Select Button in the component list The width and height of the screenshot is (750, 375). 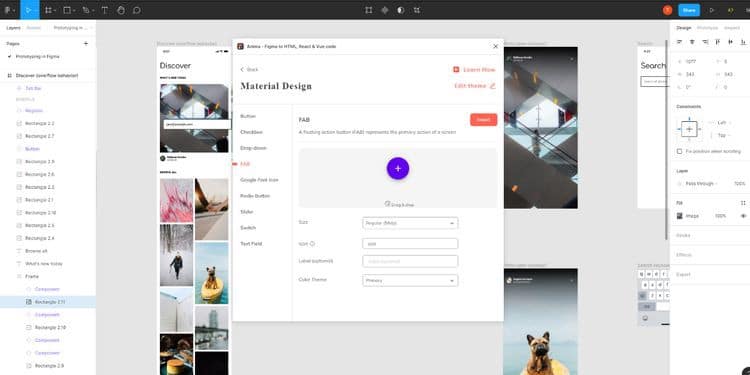pyautogui.click(x=248, y=116)
